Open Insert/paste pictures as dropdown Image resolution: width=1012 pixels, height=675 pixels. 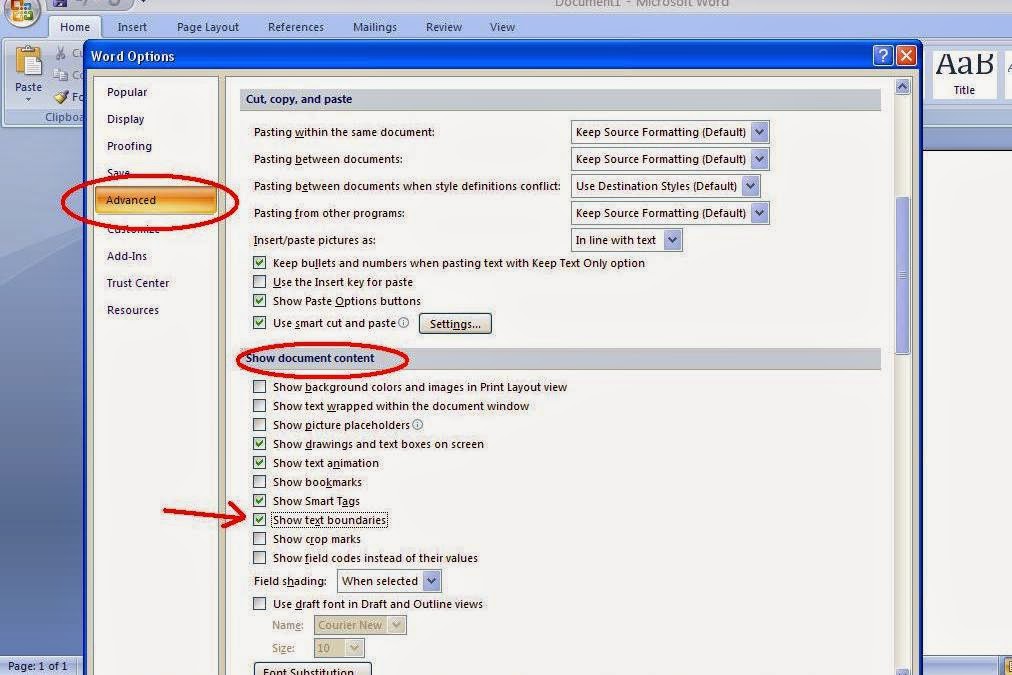click(x=627, y=240)
